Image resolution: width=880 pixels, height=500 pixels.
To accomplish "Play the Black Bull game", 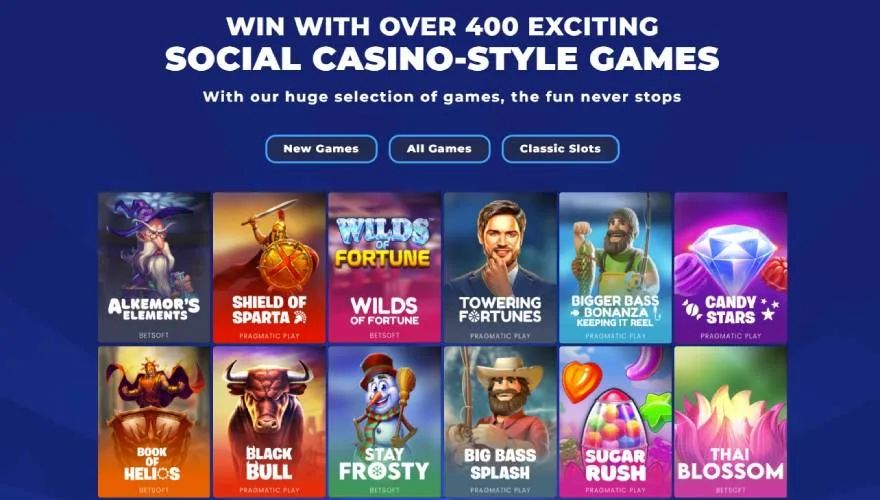I will [269, 422].
